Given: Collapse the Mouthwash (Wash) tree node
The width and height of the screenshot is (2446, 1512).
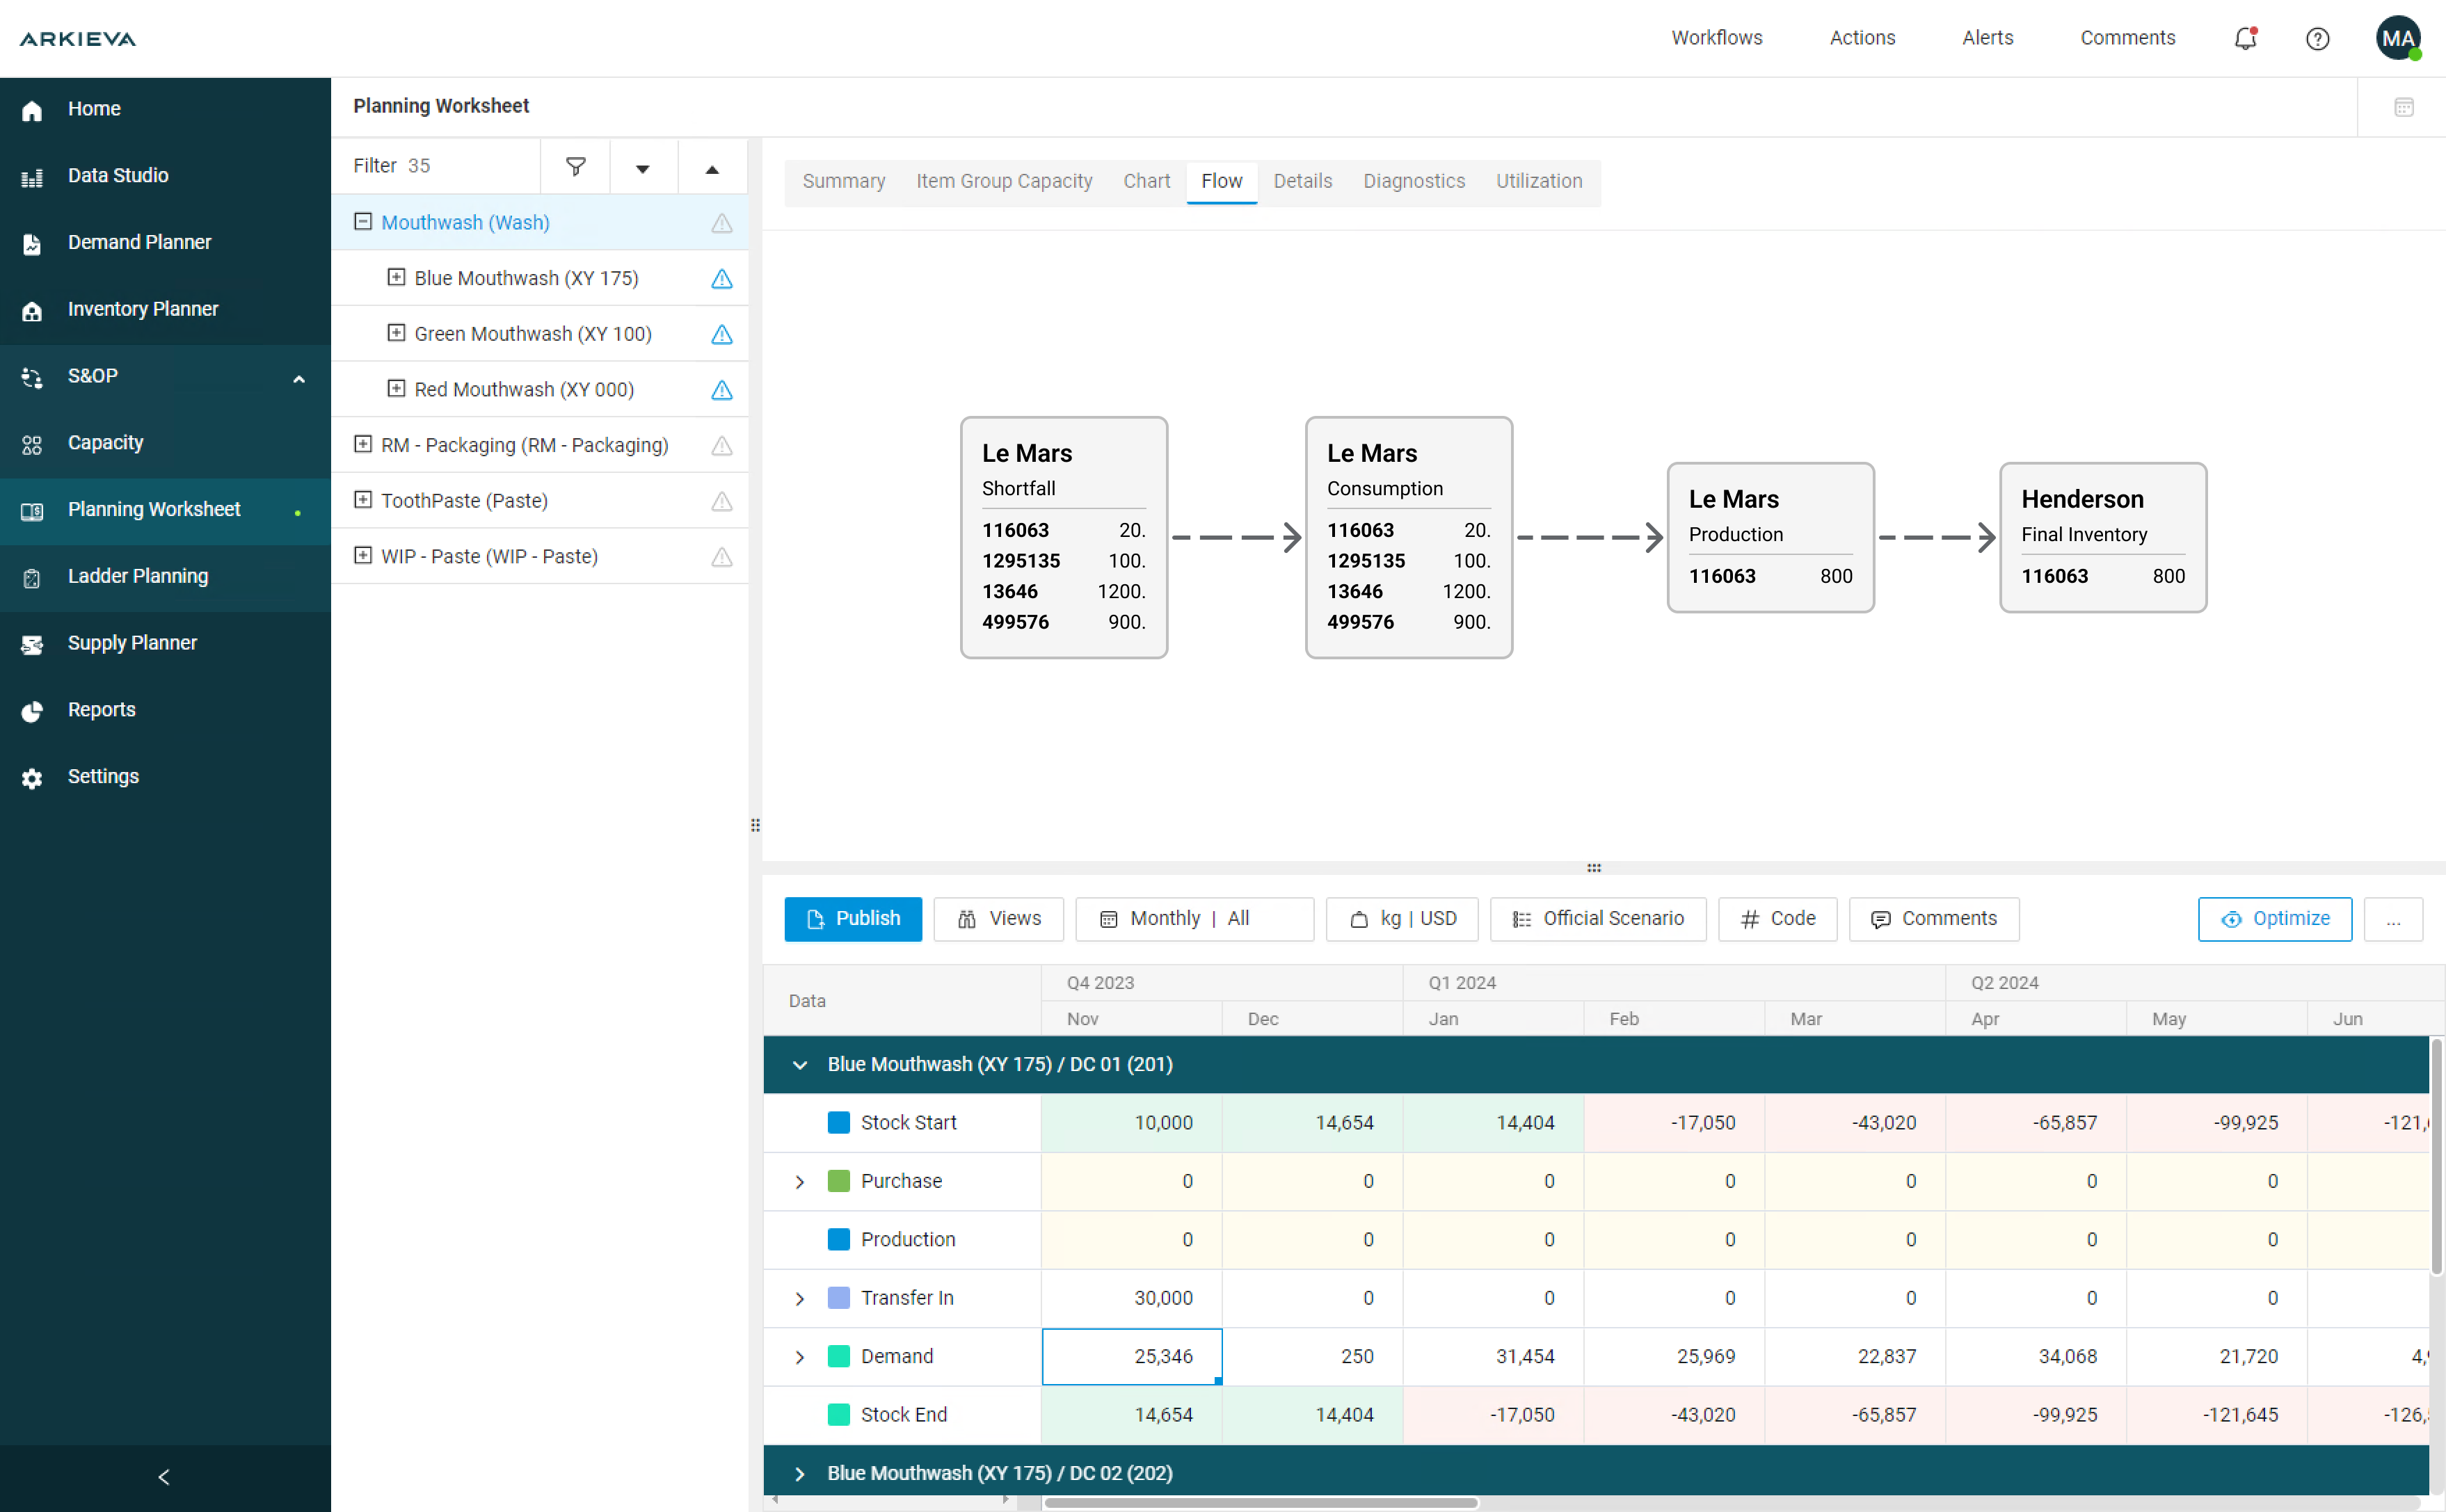Looking at the screenshot, I should 363,222.
